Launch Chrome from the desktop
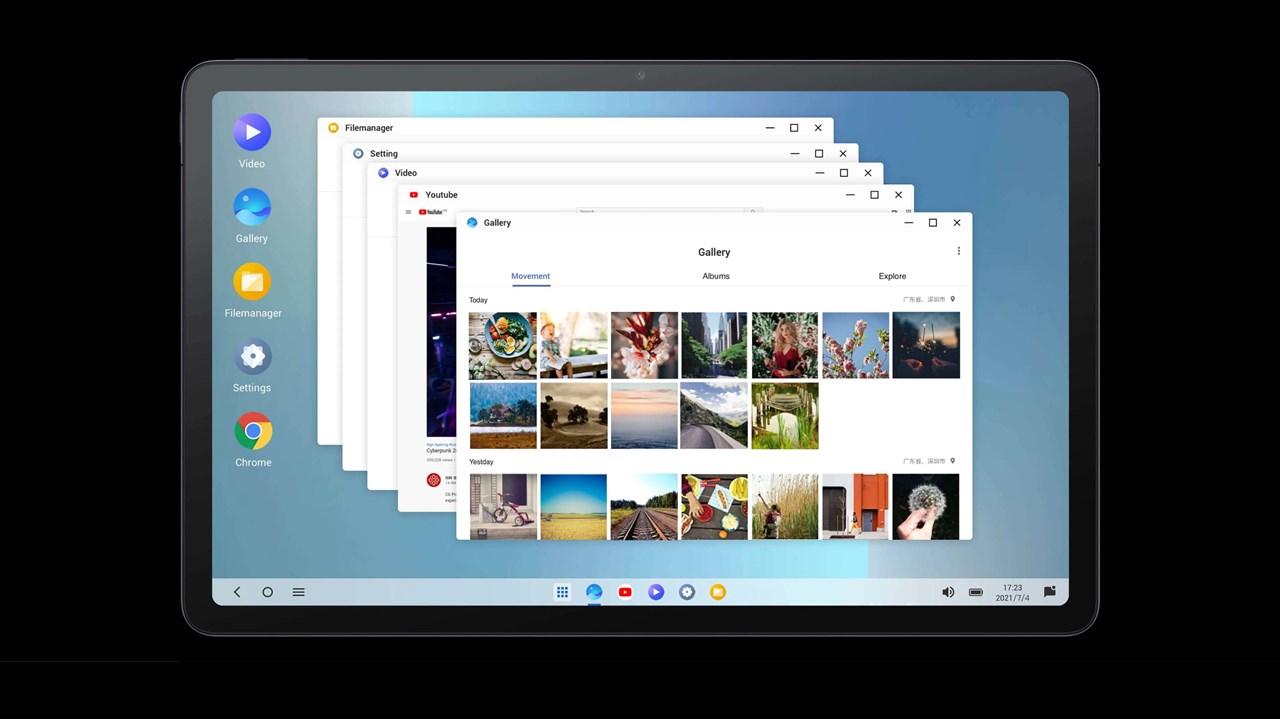This screenshot has height=719, width=1280. coord(251,431)
